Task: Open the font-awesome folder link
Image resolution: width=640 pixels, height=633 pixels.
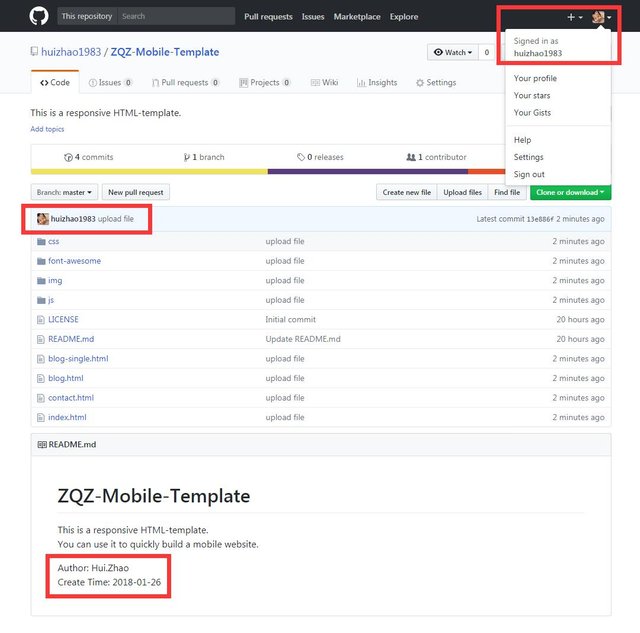Action: [74, 261]
